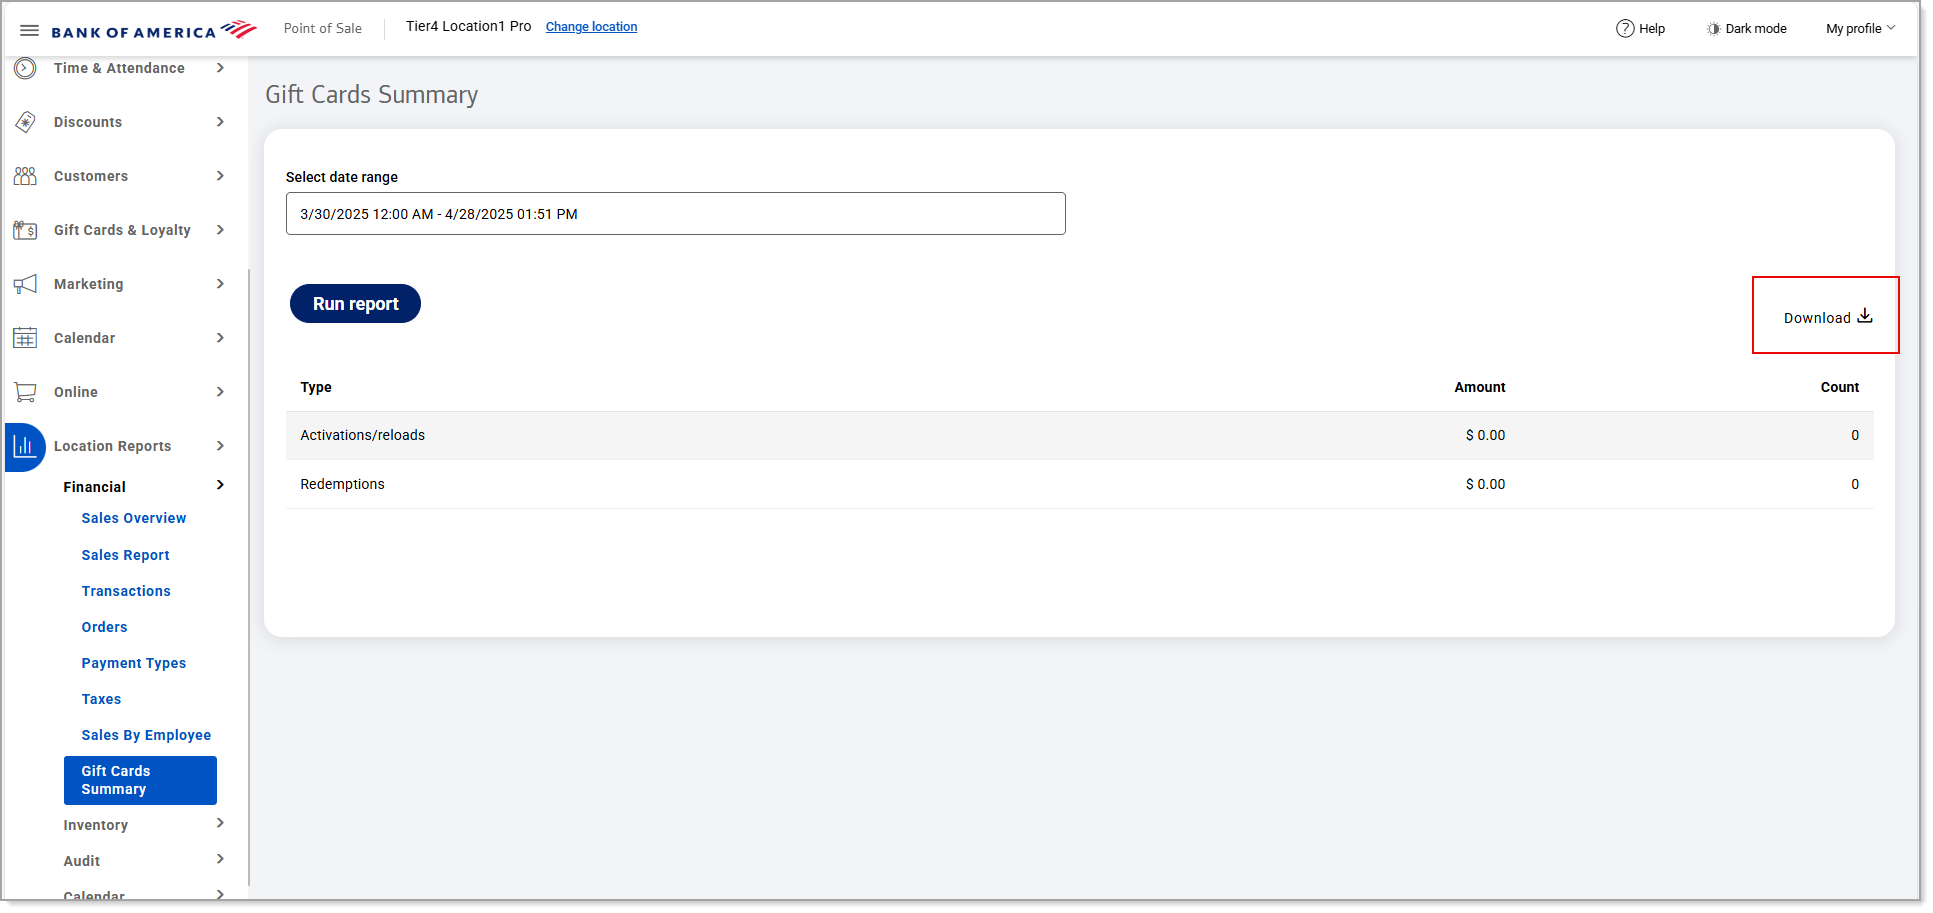Open the Audit submenu label
Image resolution: width=1933 pixels, height=913 pixels.
tap(82, 861)
